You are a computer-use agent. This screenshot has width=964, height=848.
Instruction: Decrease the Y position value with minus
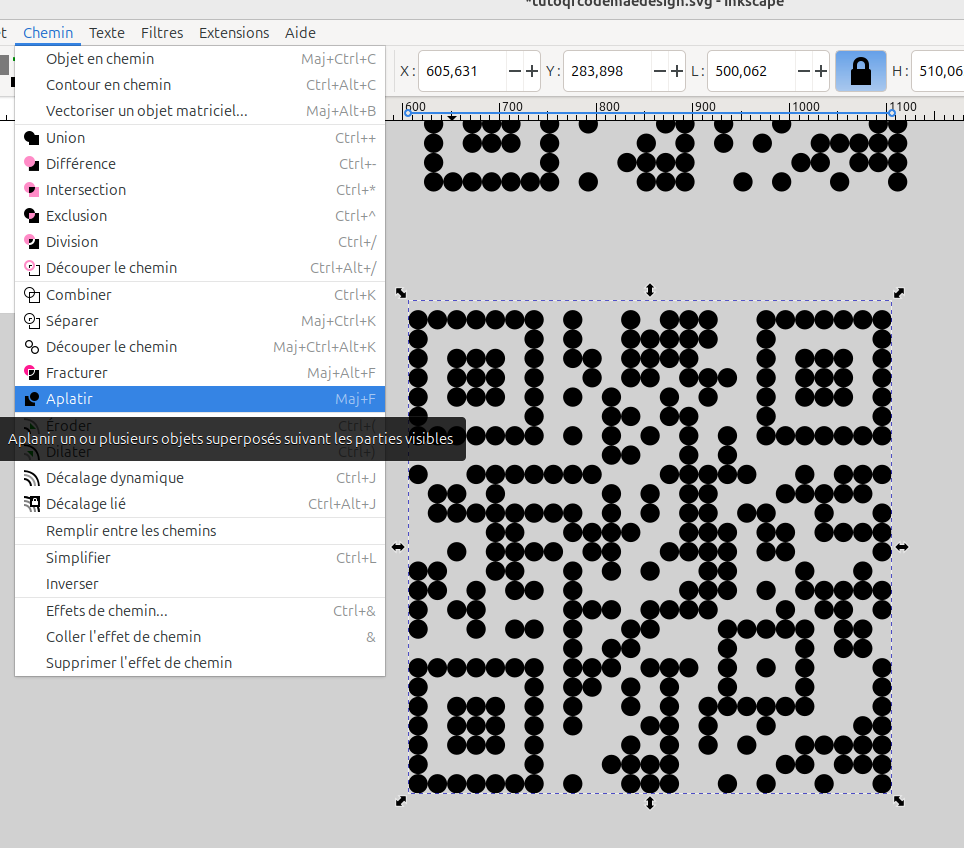[660, 71]
